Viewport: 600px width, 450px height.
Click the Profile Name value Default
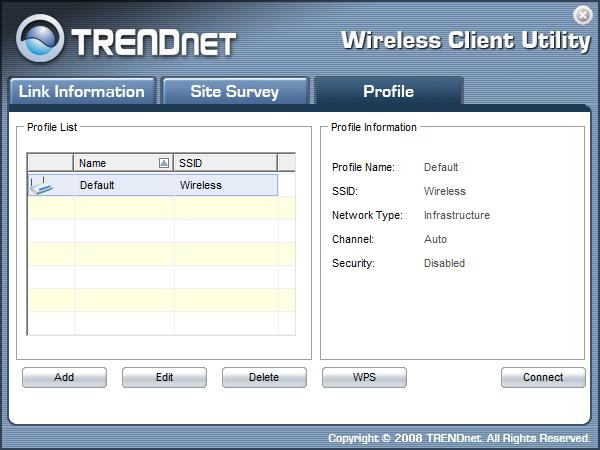click(441, 167)
